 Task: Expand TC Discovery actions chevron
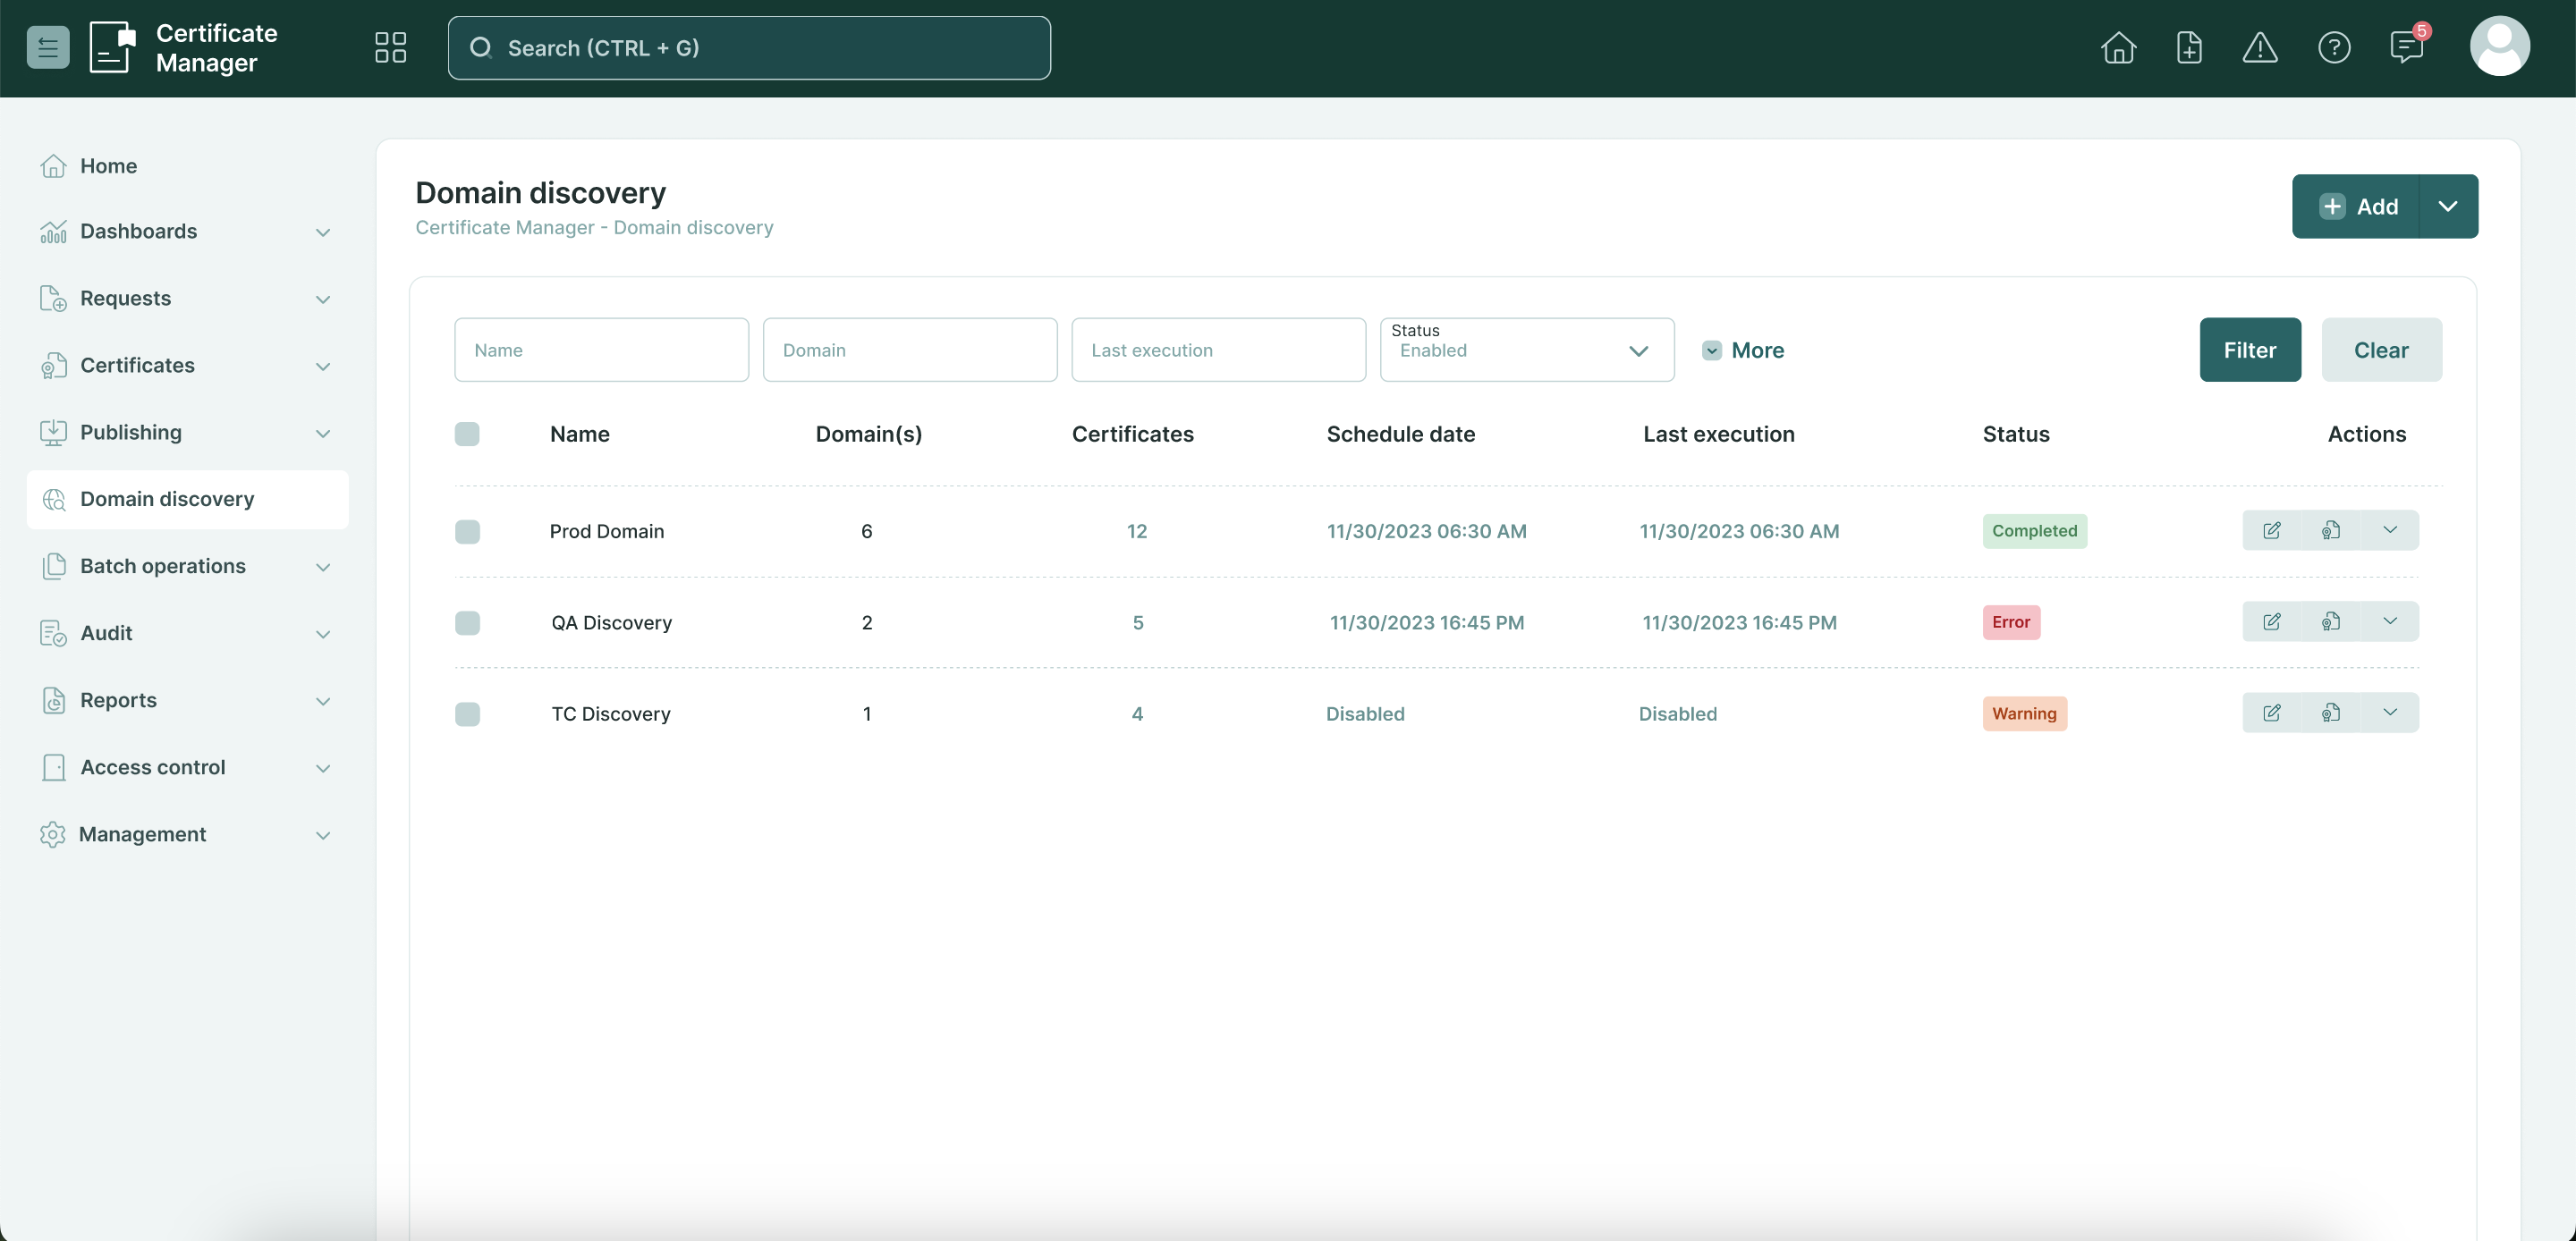2390,712
